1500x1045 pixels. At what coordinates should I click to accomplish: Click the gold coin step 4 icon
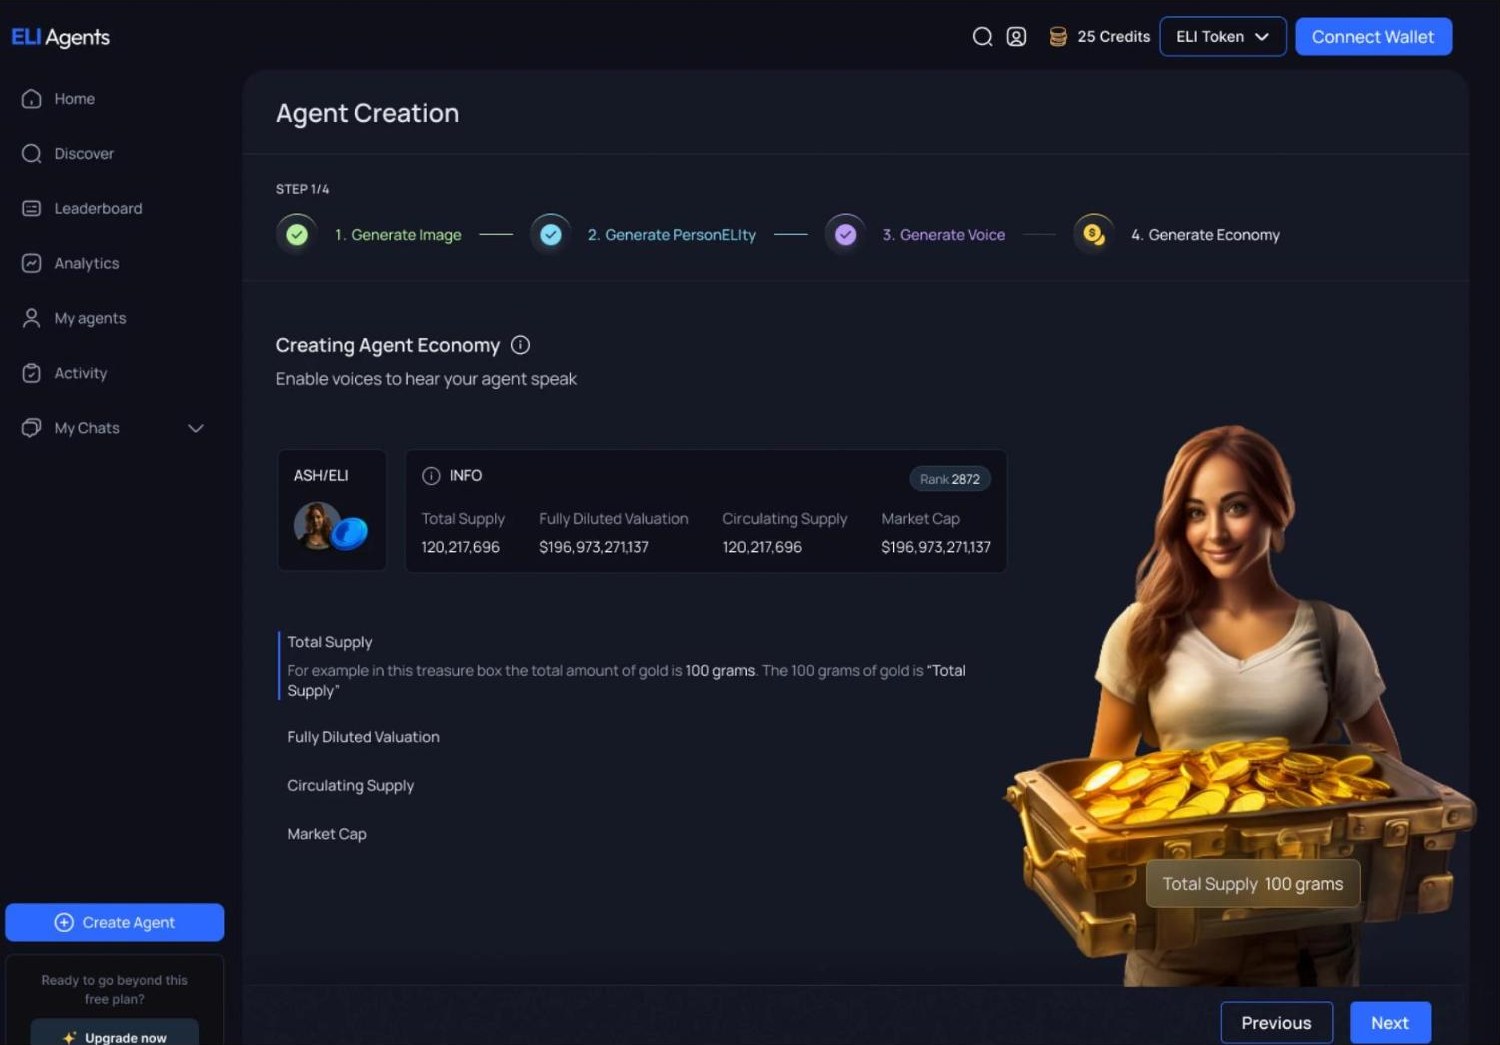click(1094, 235)
